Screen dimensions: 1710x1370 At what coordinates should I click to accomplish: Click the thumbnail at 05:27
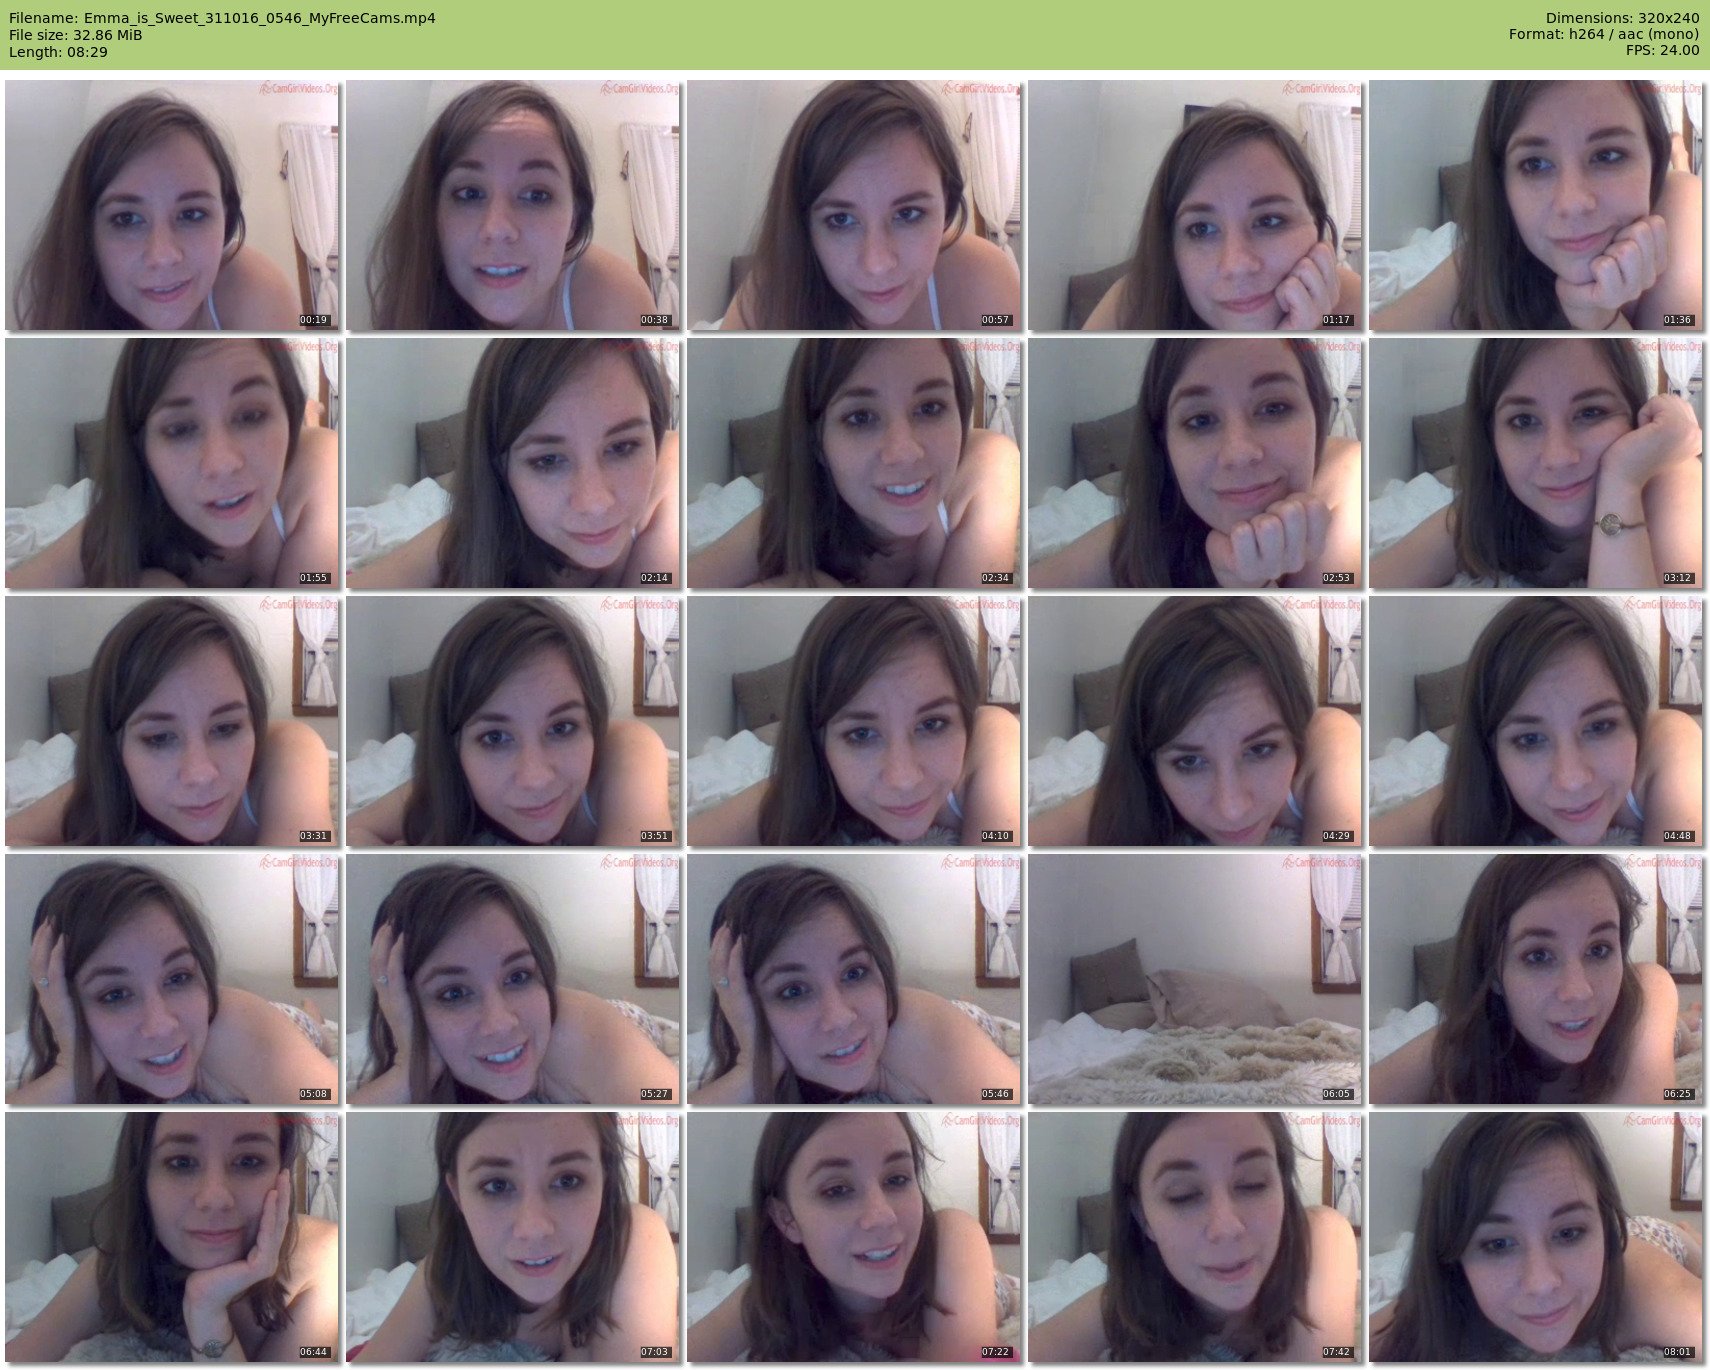[x=513, y=979]
